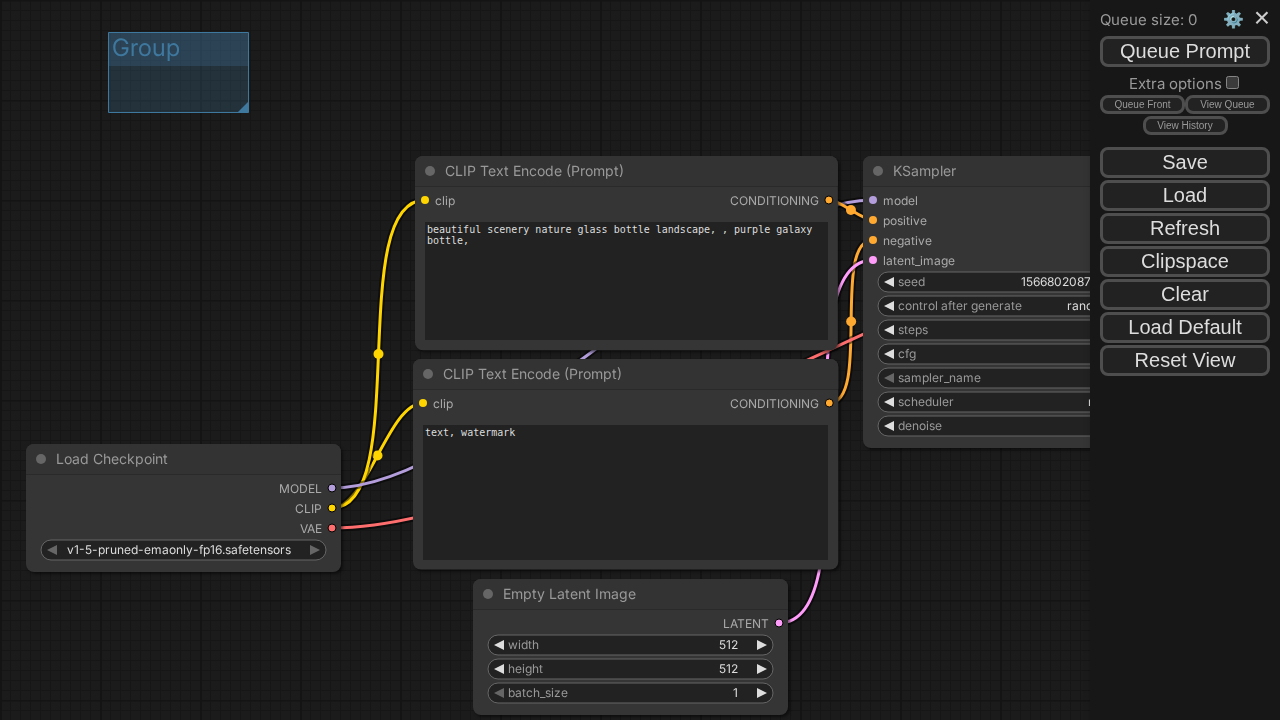
Task: Collapse the Empty Latent Image node dot
Action: coord(488,594)
